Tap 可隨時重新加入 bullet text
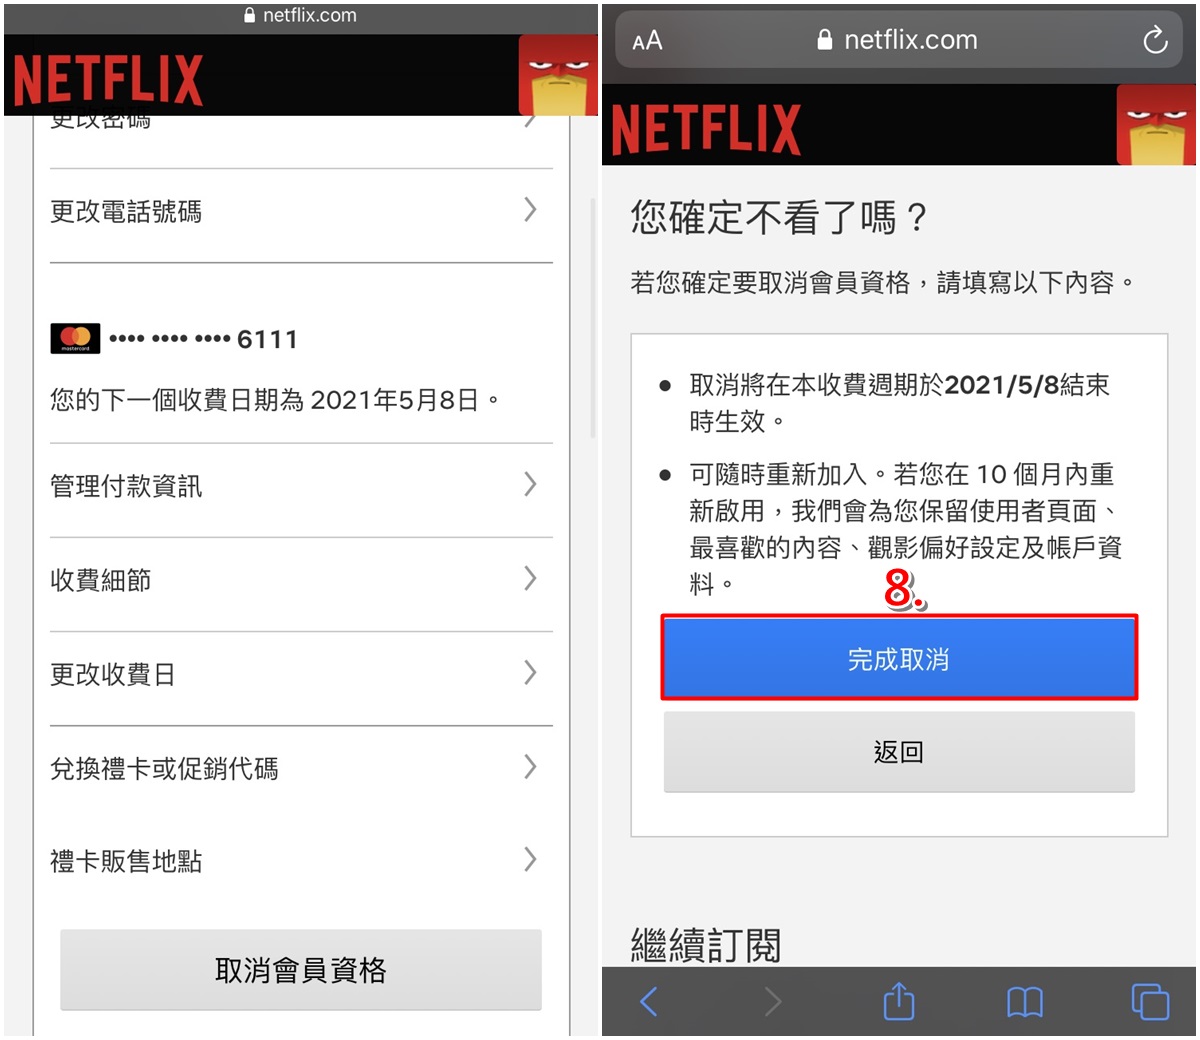Screen dimensions: 1200x1040 point(905,529)
